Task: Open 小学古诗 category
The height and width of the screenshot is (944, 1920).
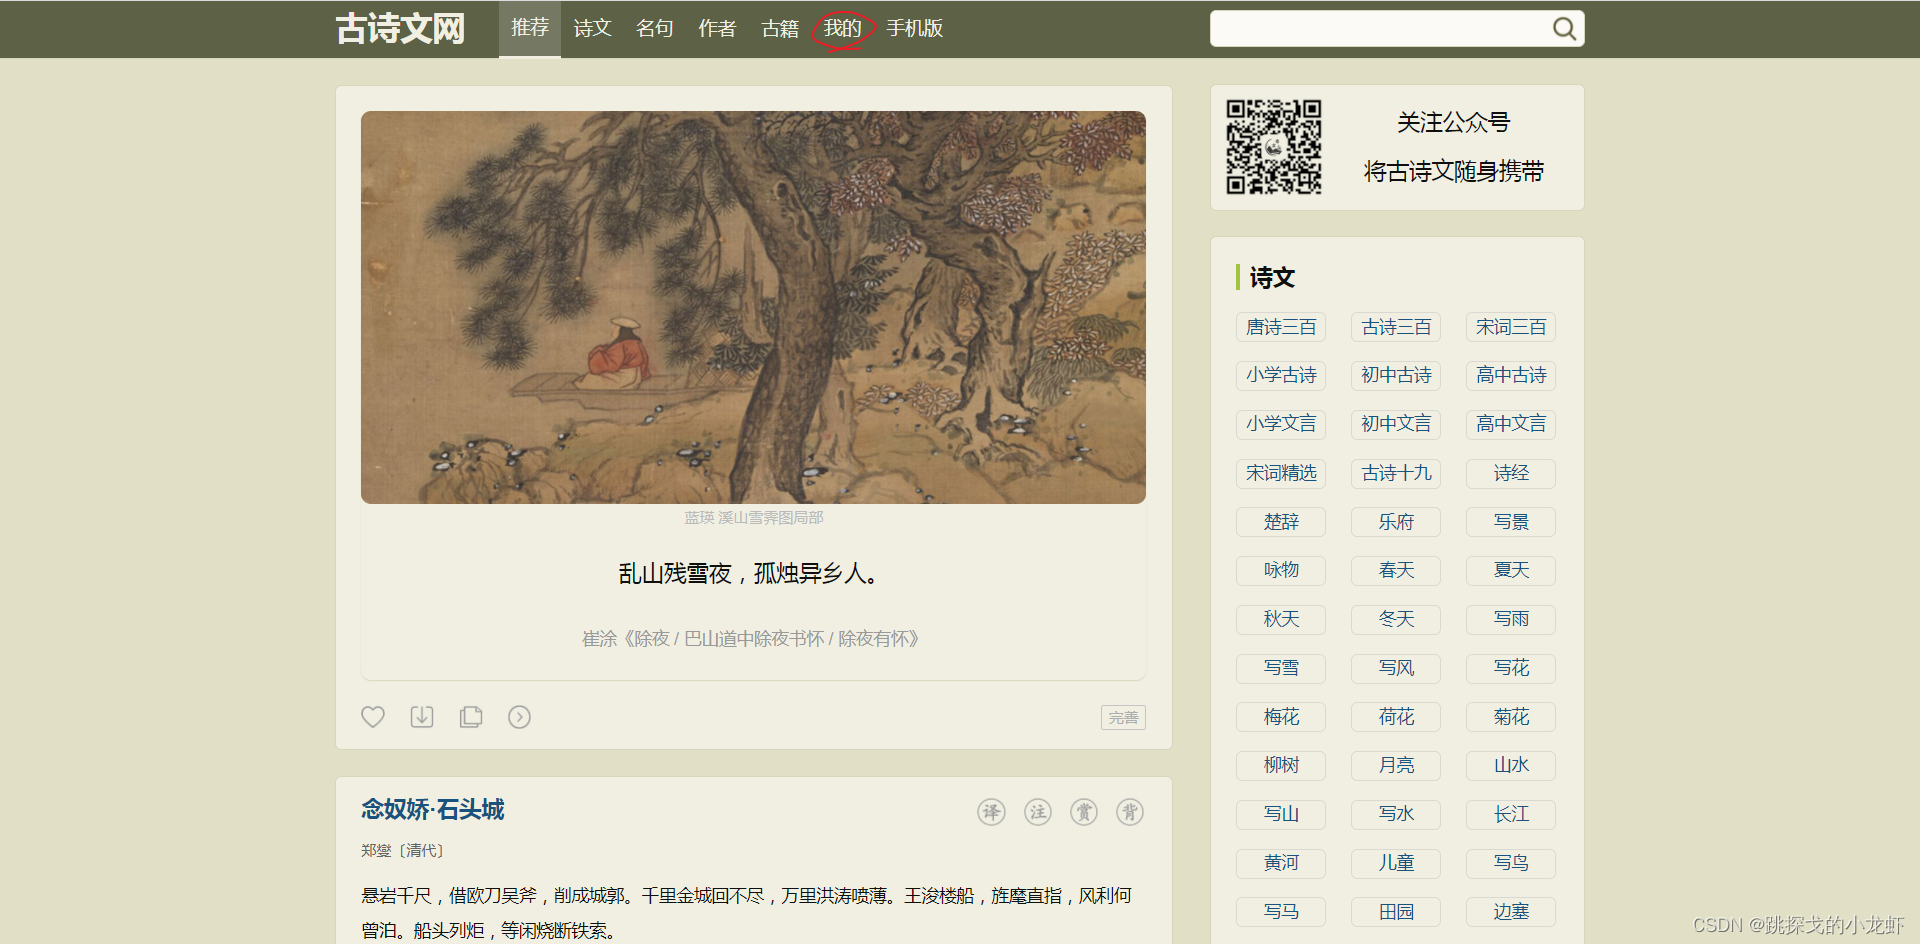Action: click(1281, 375)
